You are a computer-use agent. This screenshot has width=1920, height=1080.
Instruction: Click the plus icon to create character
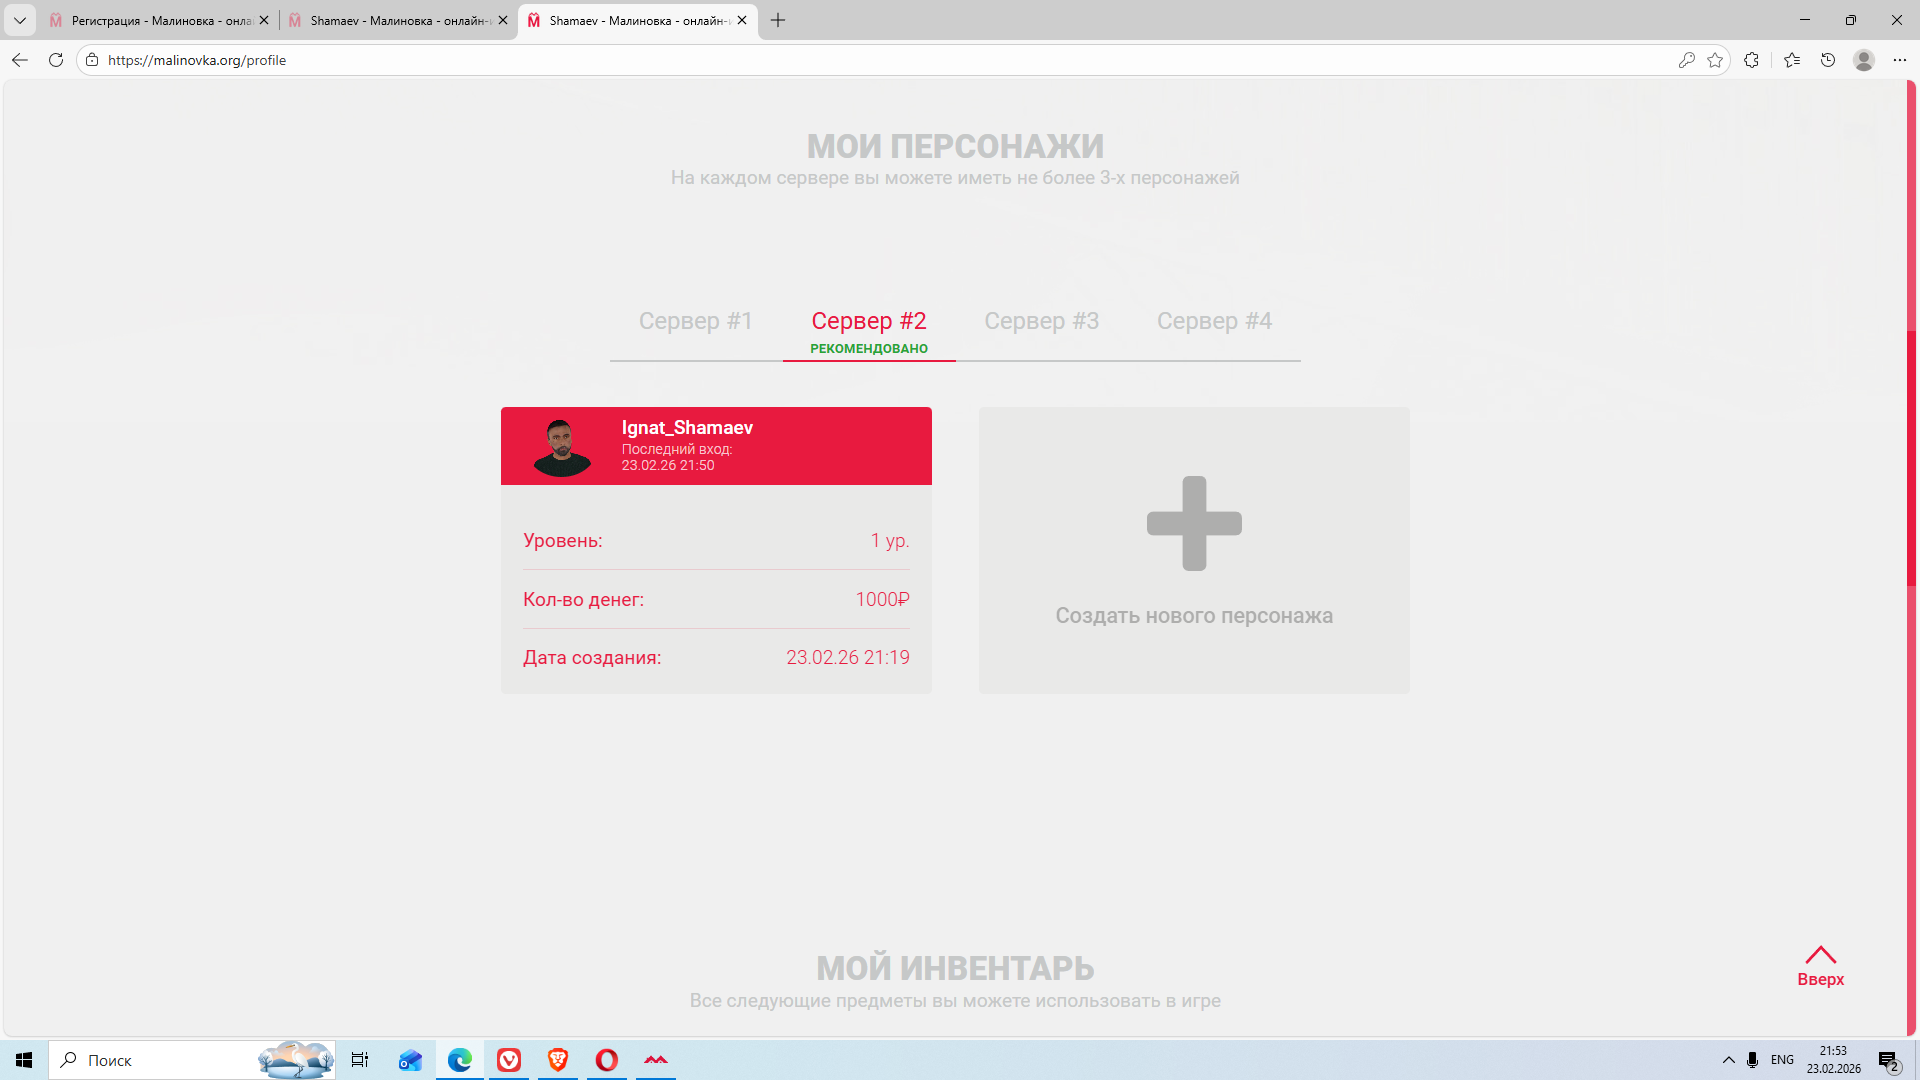(1194, 523)
